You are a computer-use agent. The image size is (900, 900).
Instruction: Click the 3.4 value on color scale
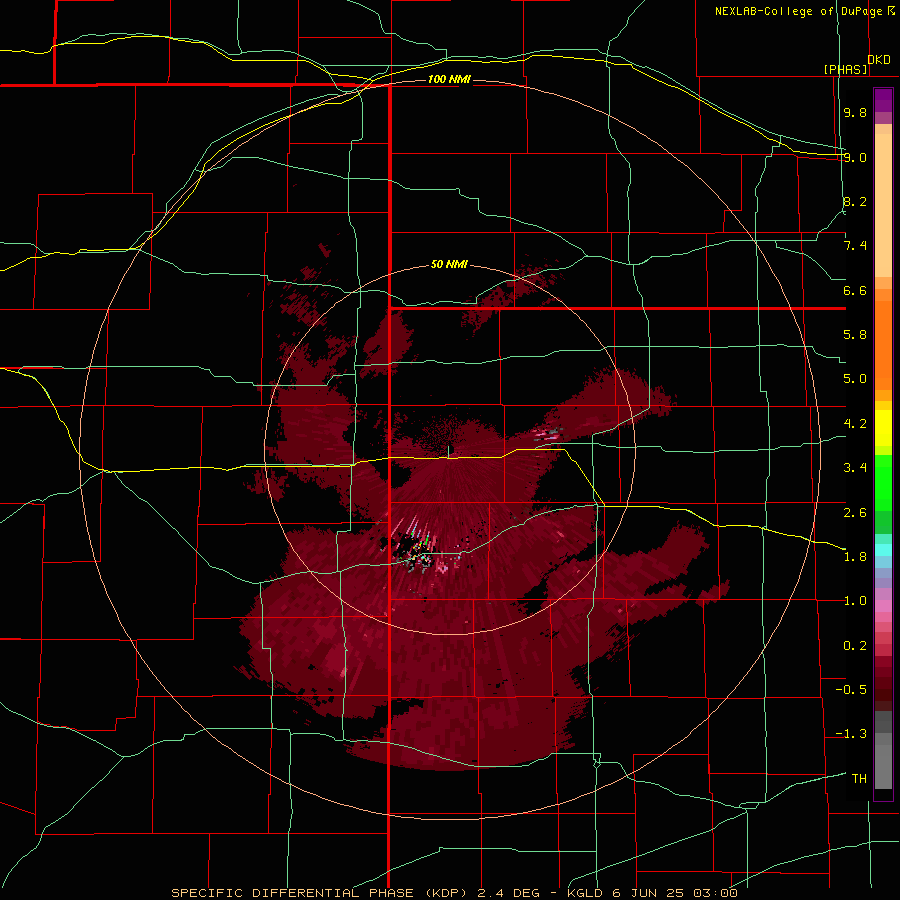855,468
